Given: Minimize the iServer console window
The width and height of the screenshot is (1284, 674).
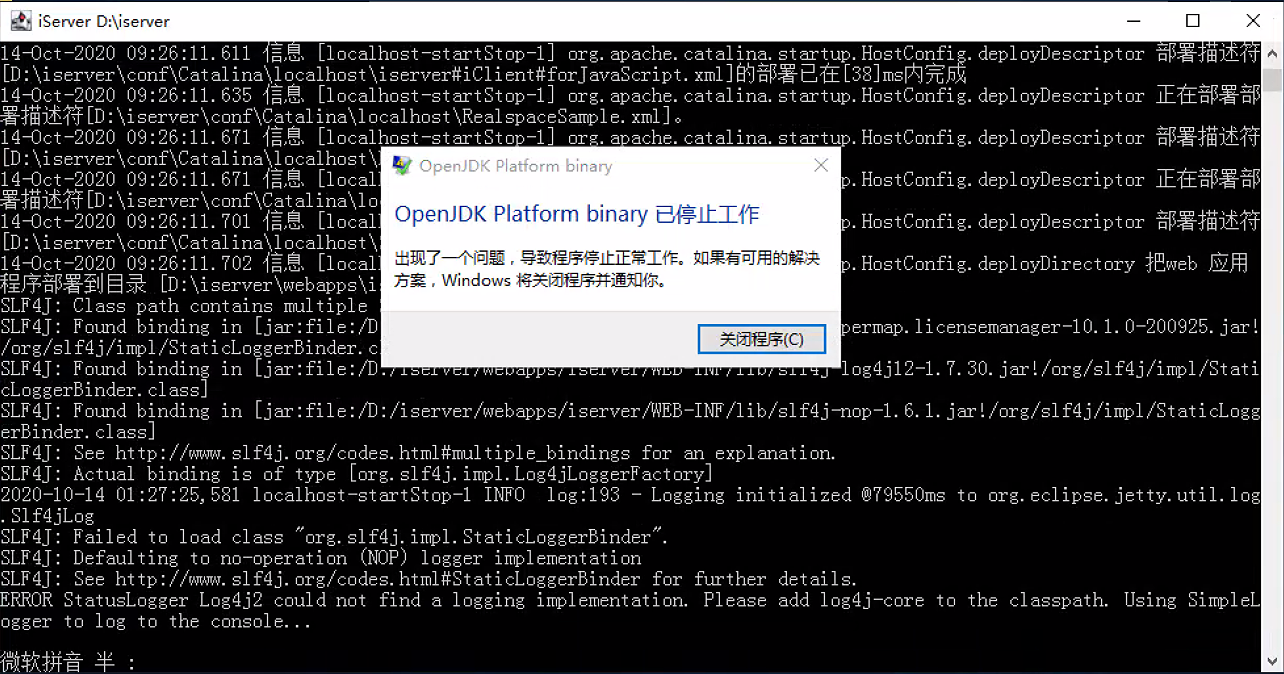Looking at the screenshot, I should [x=1132, y=21].
